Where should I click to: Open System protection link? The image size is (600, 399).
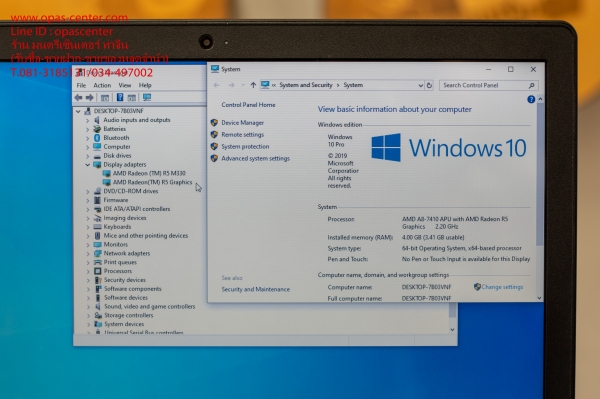[245, 147]
